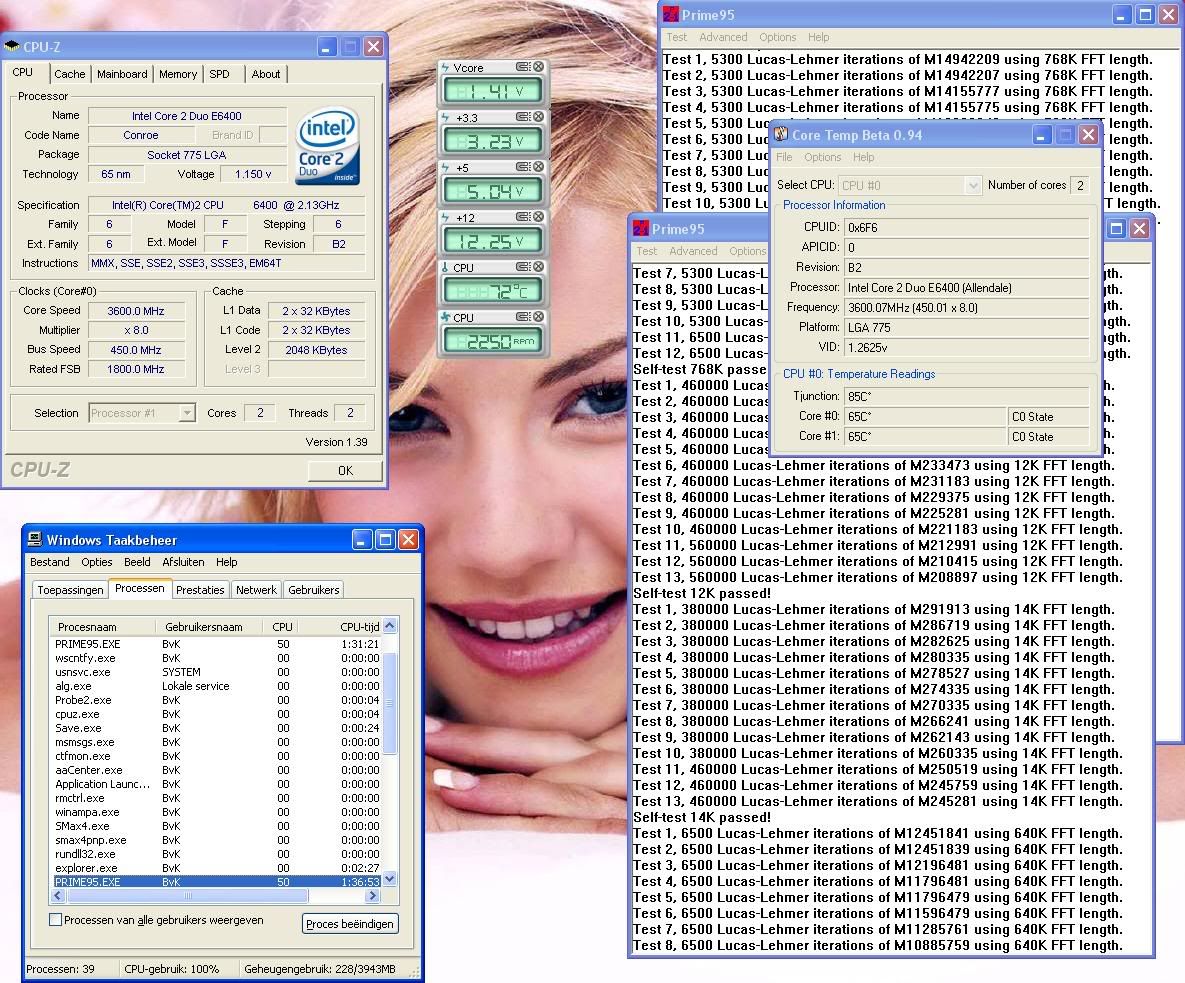Open the dock icon on Vcore widget
1185x983 pixels.
[x=523, y=67]
